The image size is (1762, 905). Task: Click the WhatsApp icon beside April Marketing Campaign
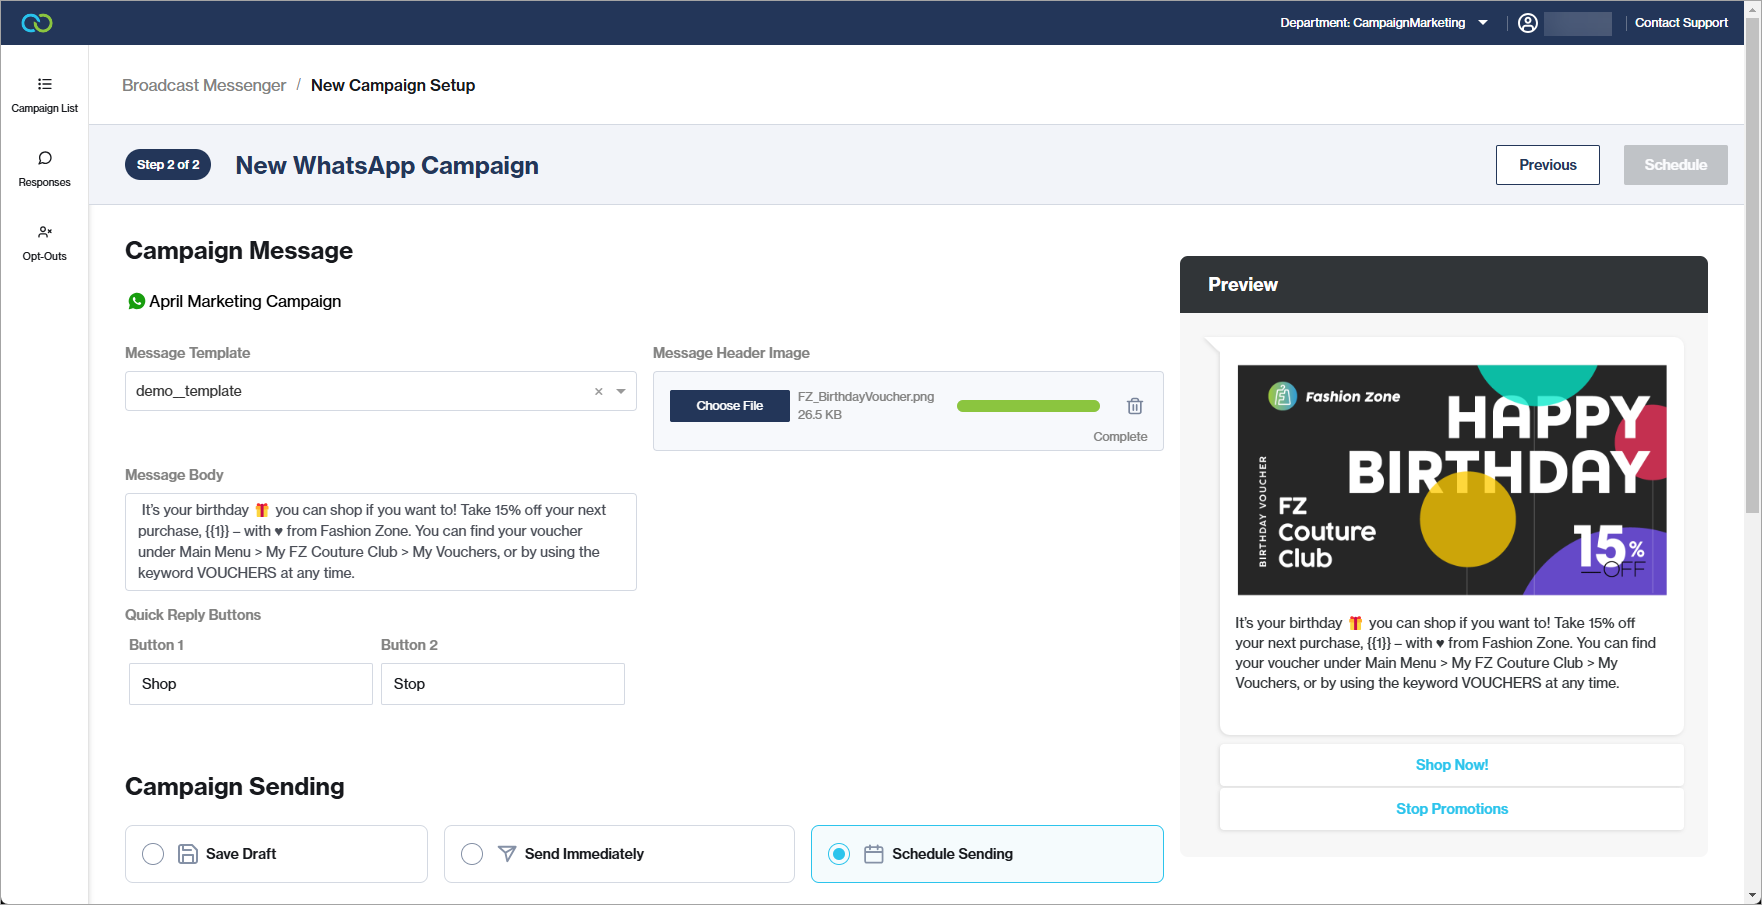click(136, 301)
